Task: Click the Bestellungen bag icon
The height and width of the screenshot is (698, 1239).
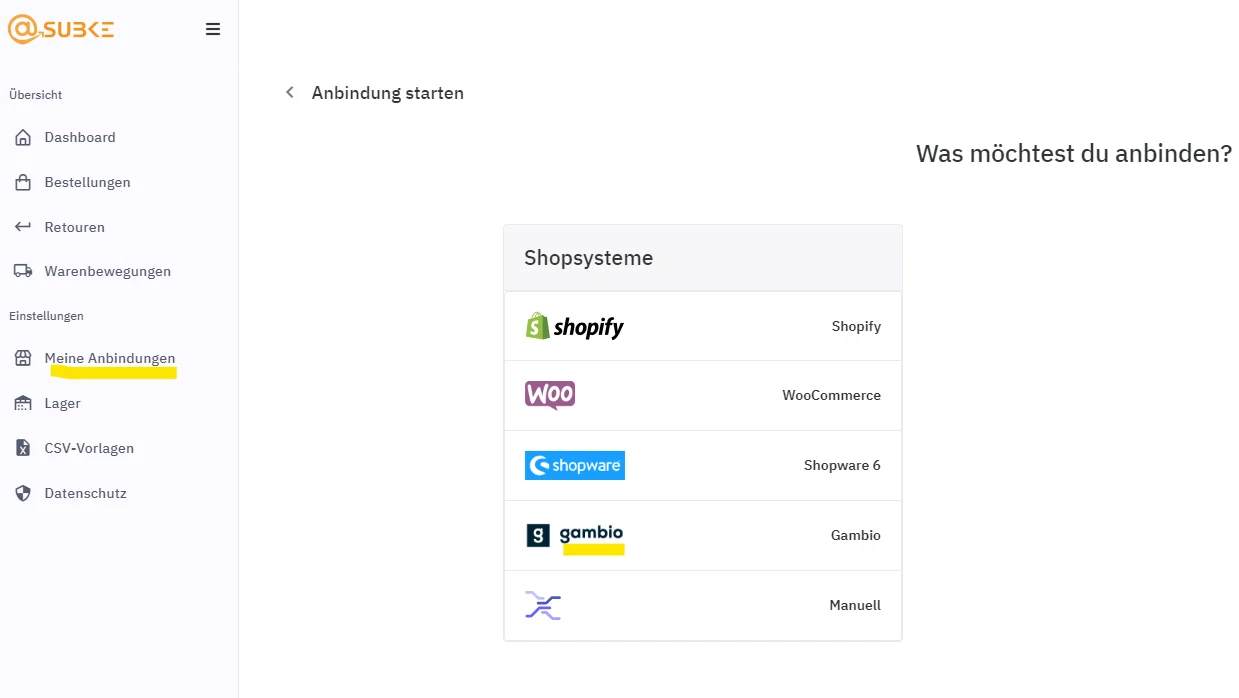Action: 23,182
